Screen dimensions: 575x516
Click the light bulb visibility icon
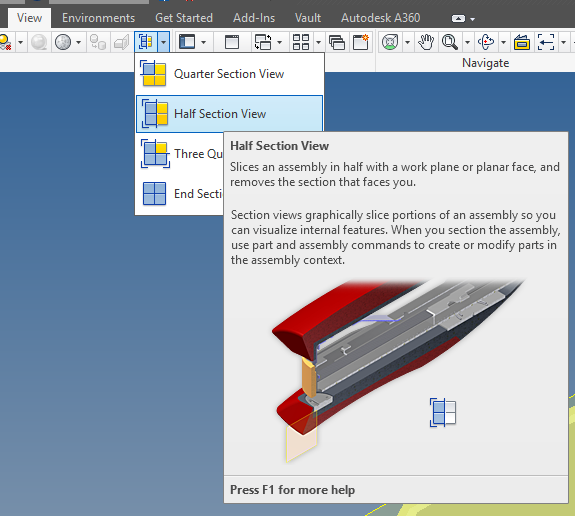(x=6, y=42)
